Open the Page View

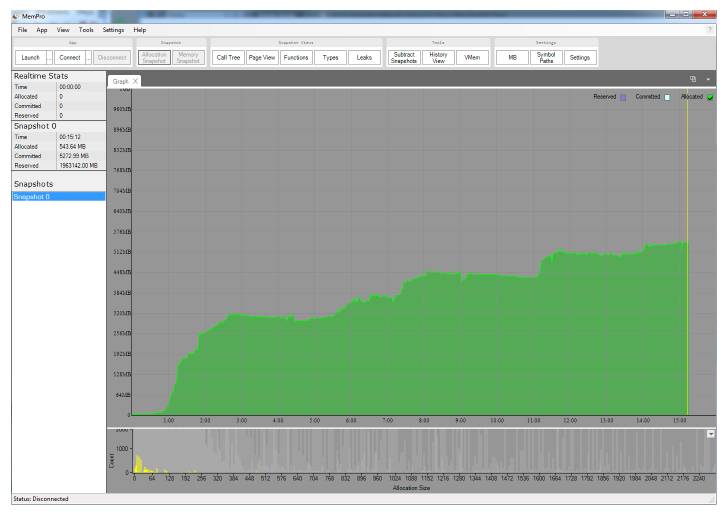pyautogui.click(x=262, y=58)
